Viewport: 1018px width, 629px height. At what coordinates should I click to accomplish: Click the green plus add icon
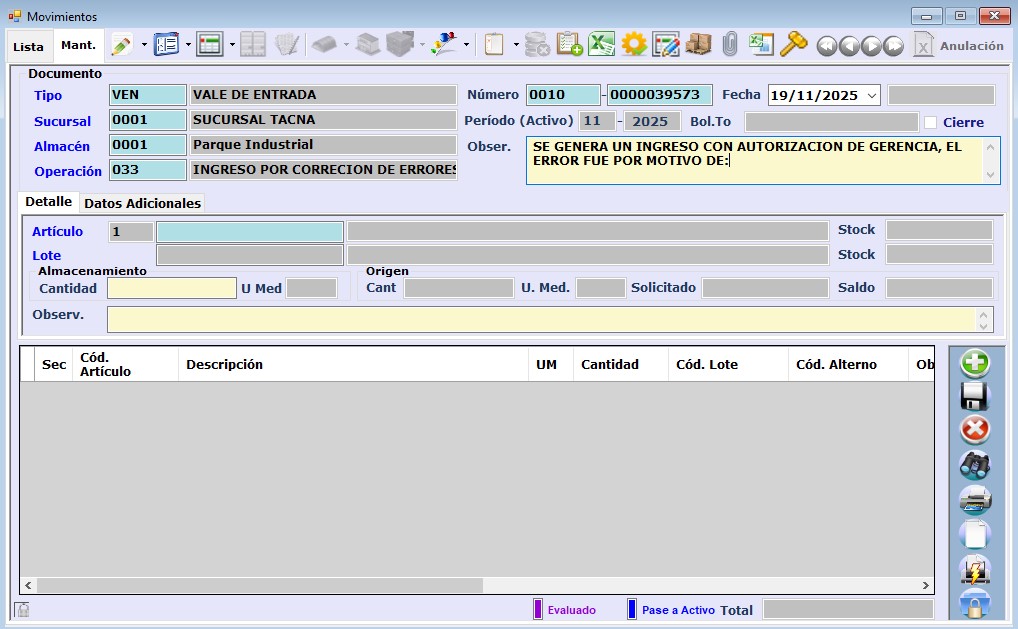point(974,363)
